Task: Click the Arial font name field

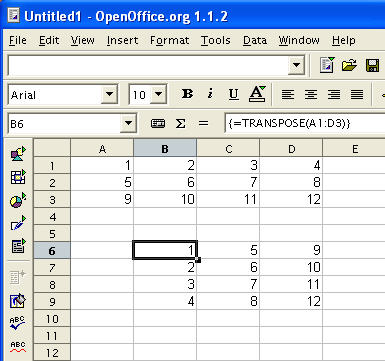Action: [55, 95]
